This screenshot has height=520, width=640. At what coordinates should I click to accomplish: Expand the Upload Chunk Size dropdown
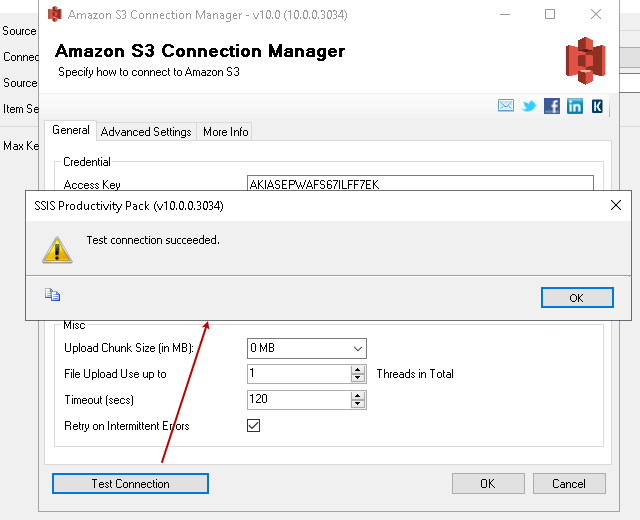tap(358, 348)
